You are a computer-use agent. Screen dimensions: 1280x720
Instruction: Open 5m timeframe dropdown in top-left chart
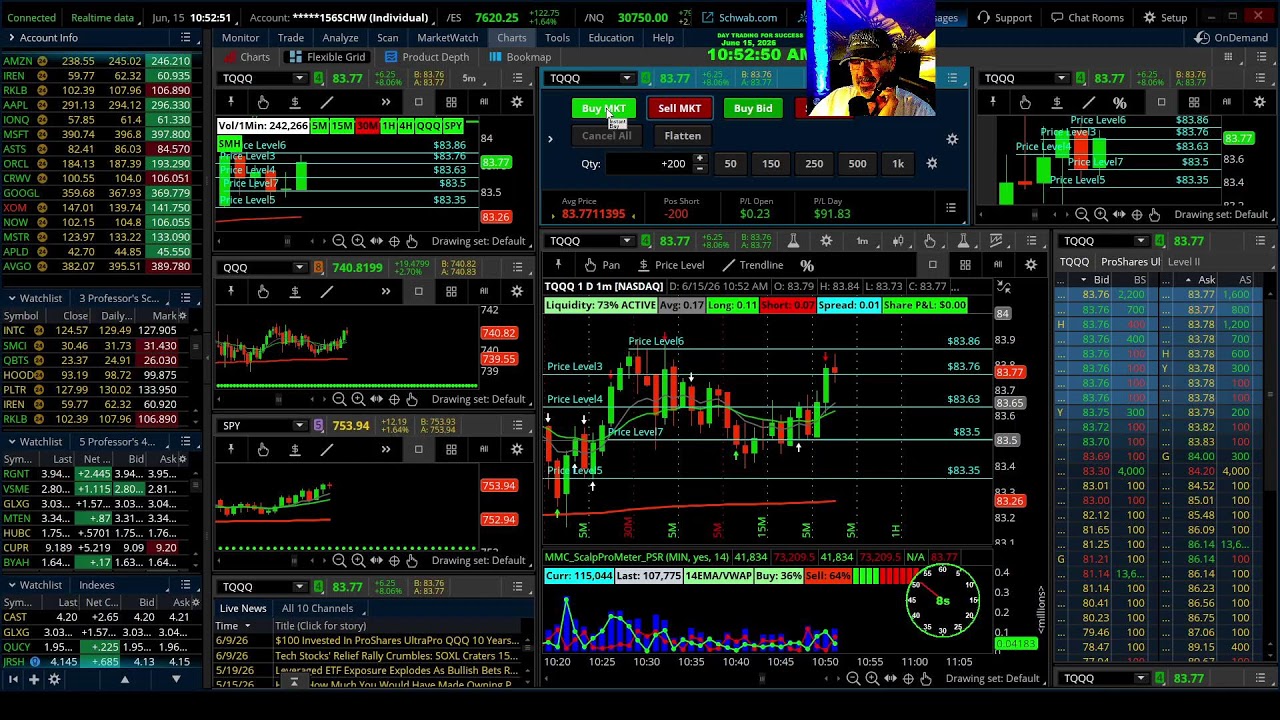(x=469, y=78)
